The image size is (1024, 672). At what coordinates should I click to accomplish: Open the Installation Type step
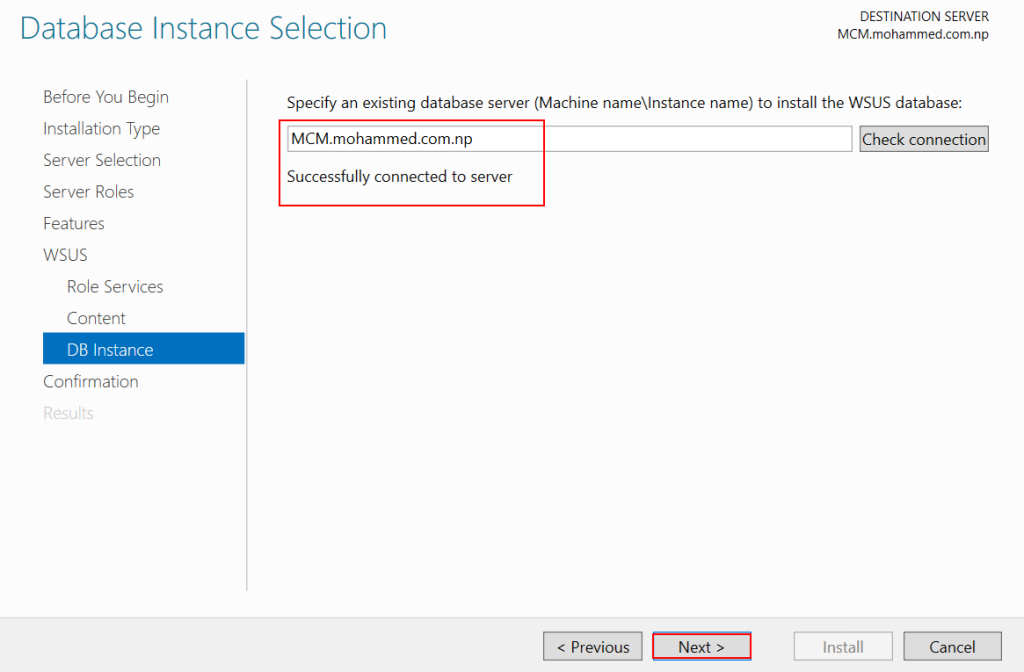pyautogui.click(x=101, y=129)
